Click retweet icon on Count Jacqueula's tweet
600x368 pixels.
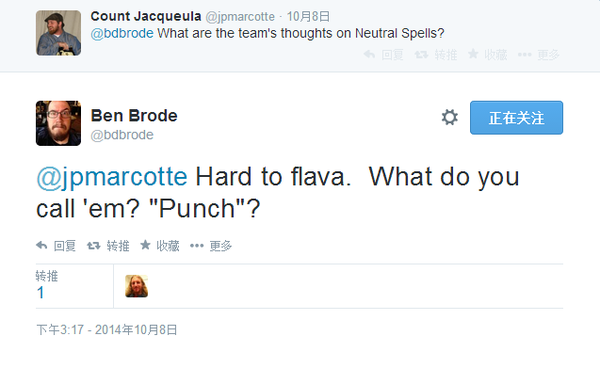421,55
